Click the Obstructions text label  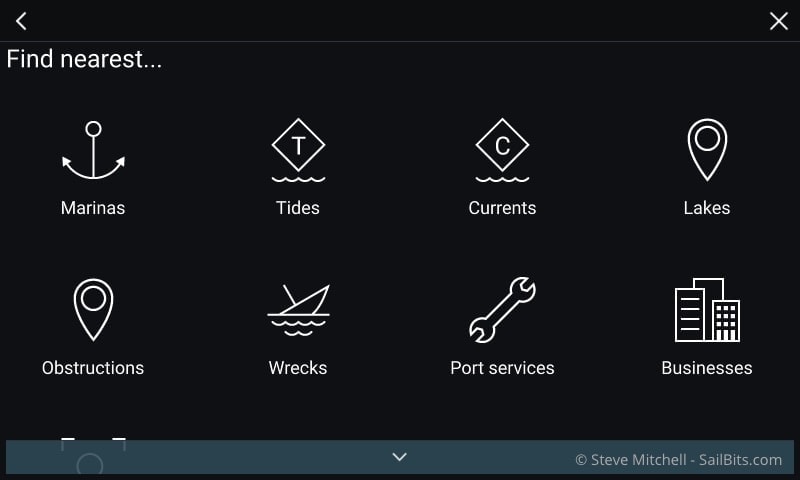pos(93,368)
